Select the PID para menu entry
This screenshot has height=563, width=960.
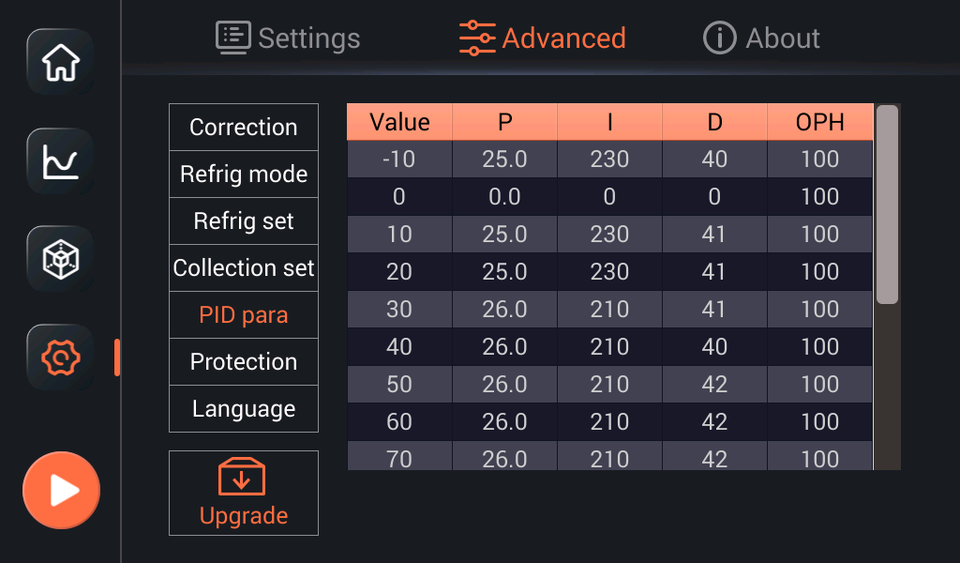click(x=243, y=315)
